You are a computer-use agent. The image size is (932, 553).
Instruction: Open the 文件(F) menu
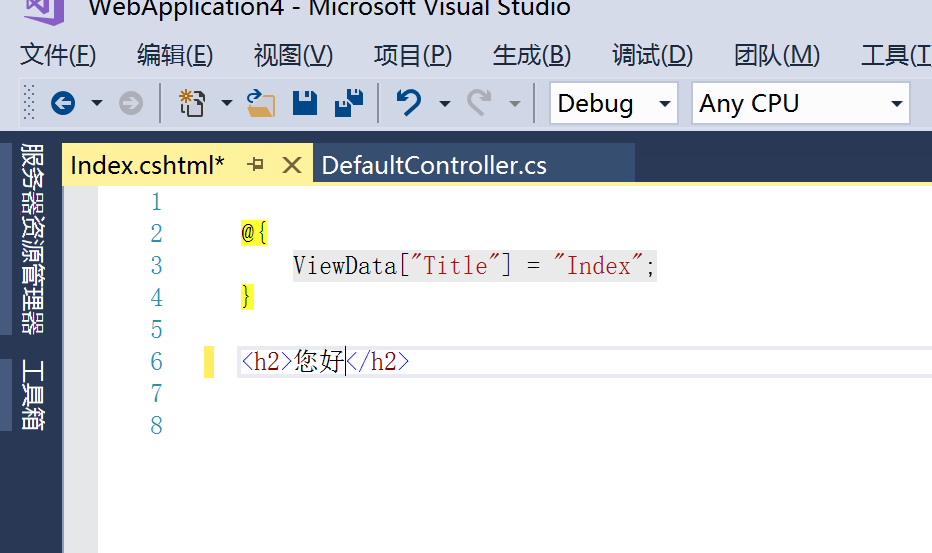[58, 55]
